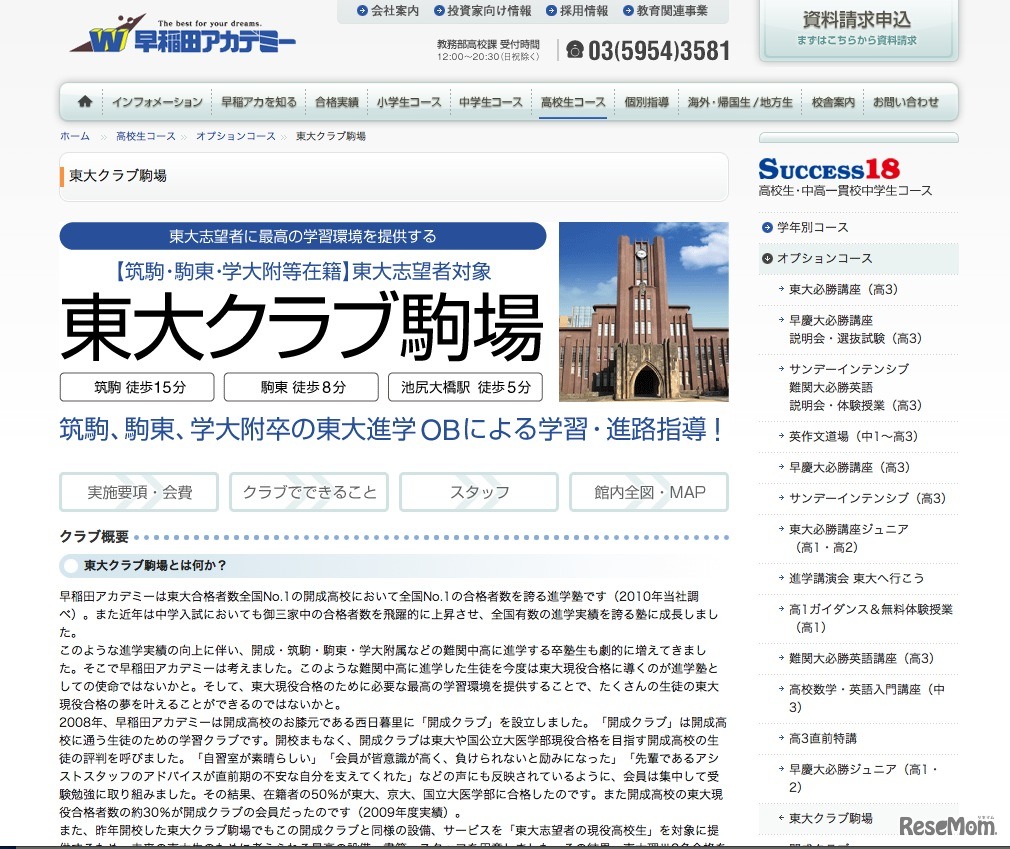
Task: Click the スタッフ button
Action: [x=479, y=492]
